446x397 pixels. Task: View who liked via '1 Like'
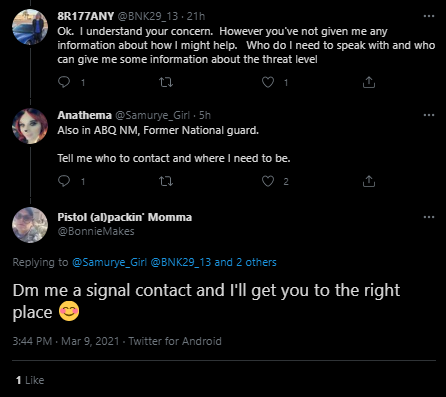[30, 380]
